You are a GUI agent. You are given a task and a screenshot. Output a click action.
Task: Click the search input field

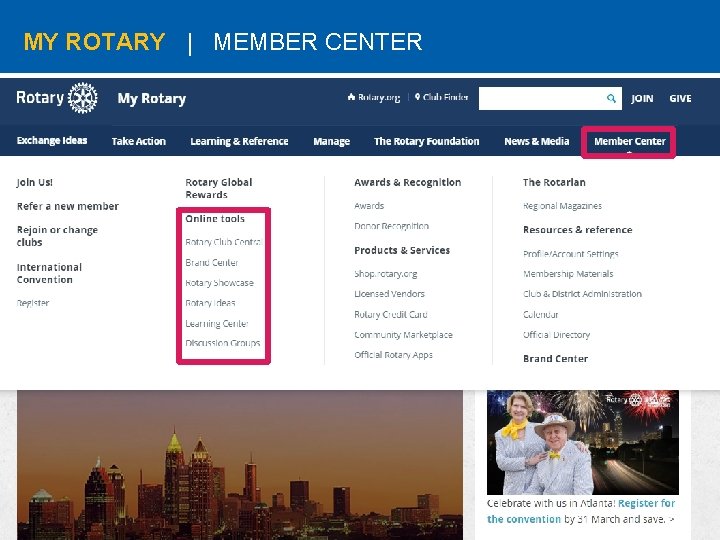pos(550,98)
